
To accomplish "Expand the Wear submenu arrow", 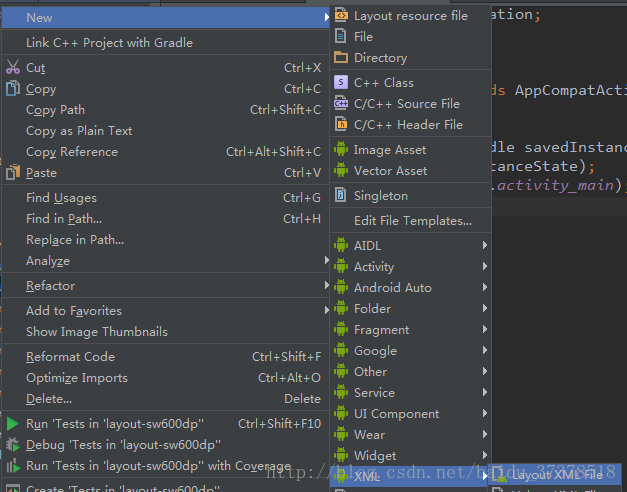I will click(x=485, y=434).
